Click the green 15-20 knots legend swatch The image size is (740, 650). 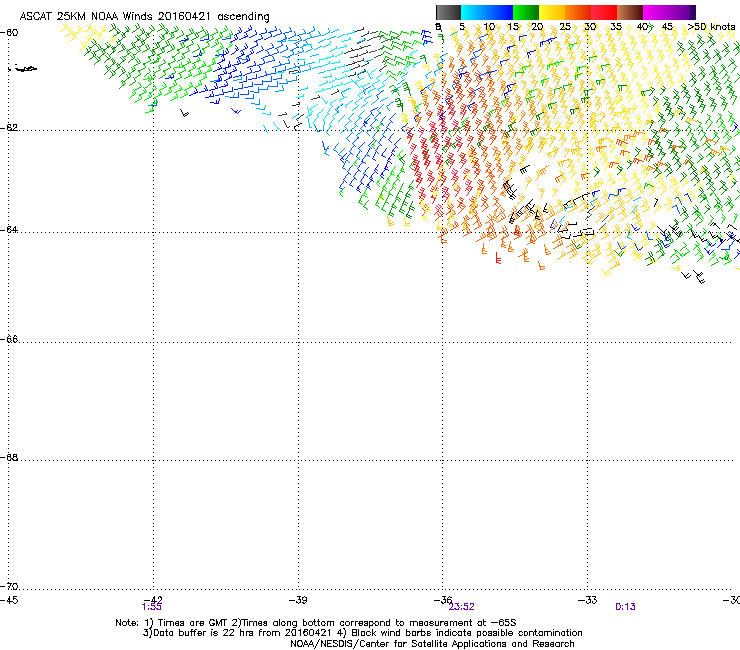(x=526, y=12)
